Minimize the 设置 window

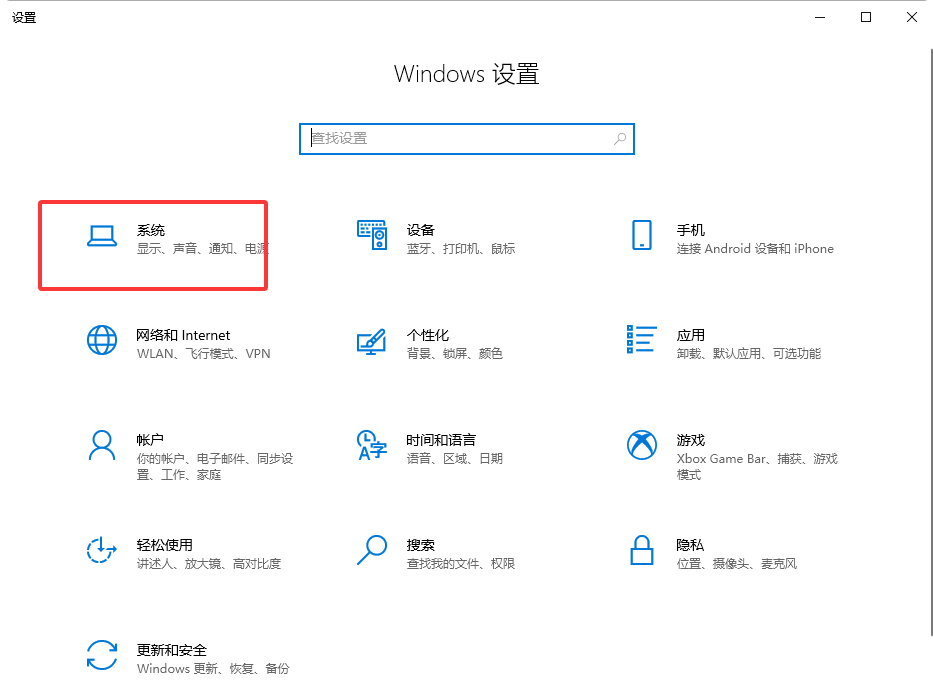(x=820, y=17)
